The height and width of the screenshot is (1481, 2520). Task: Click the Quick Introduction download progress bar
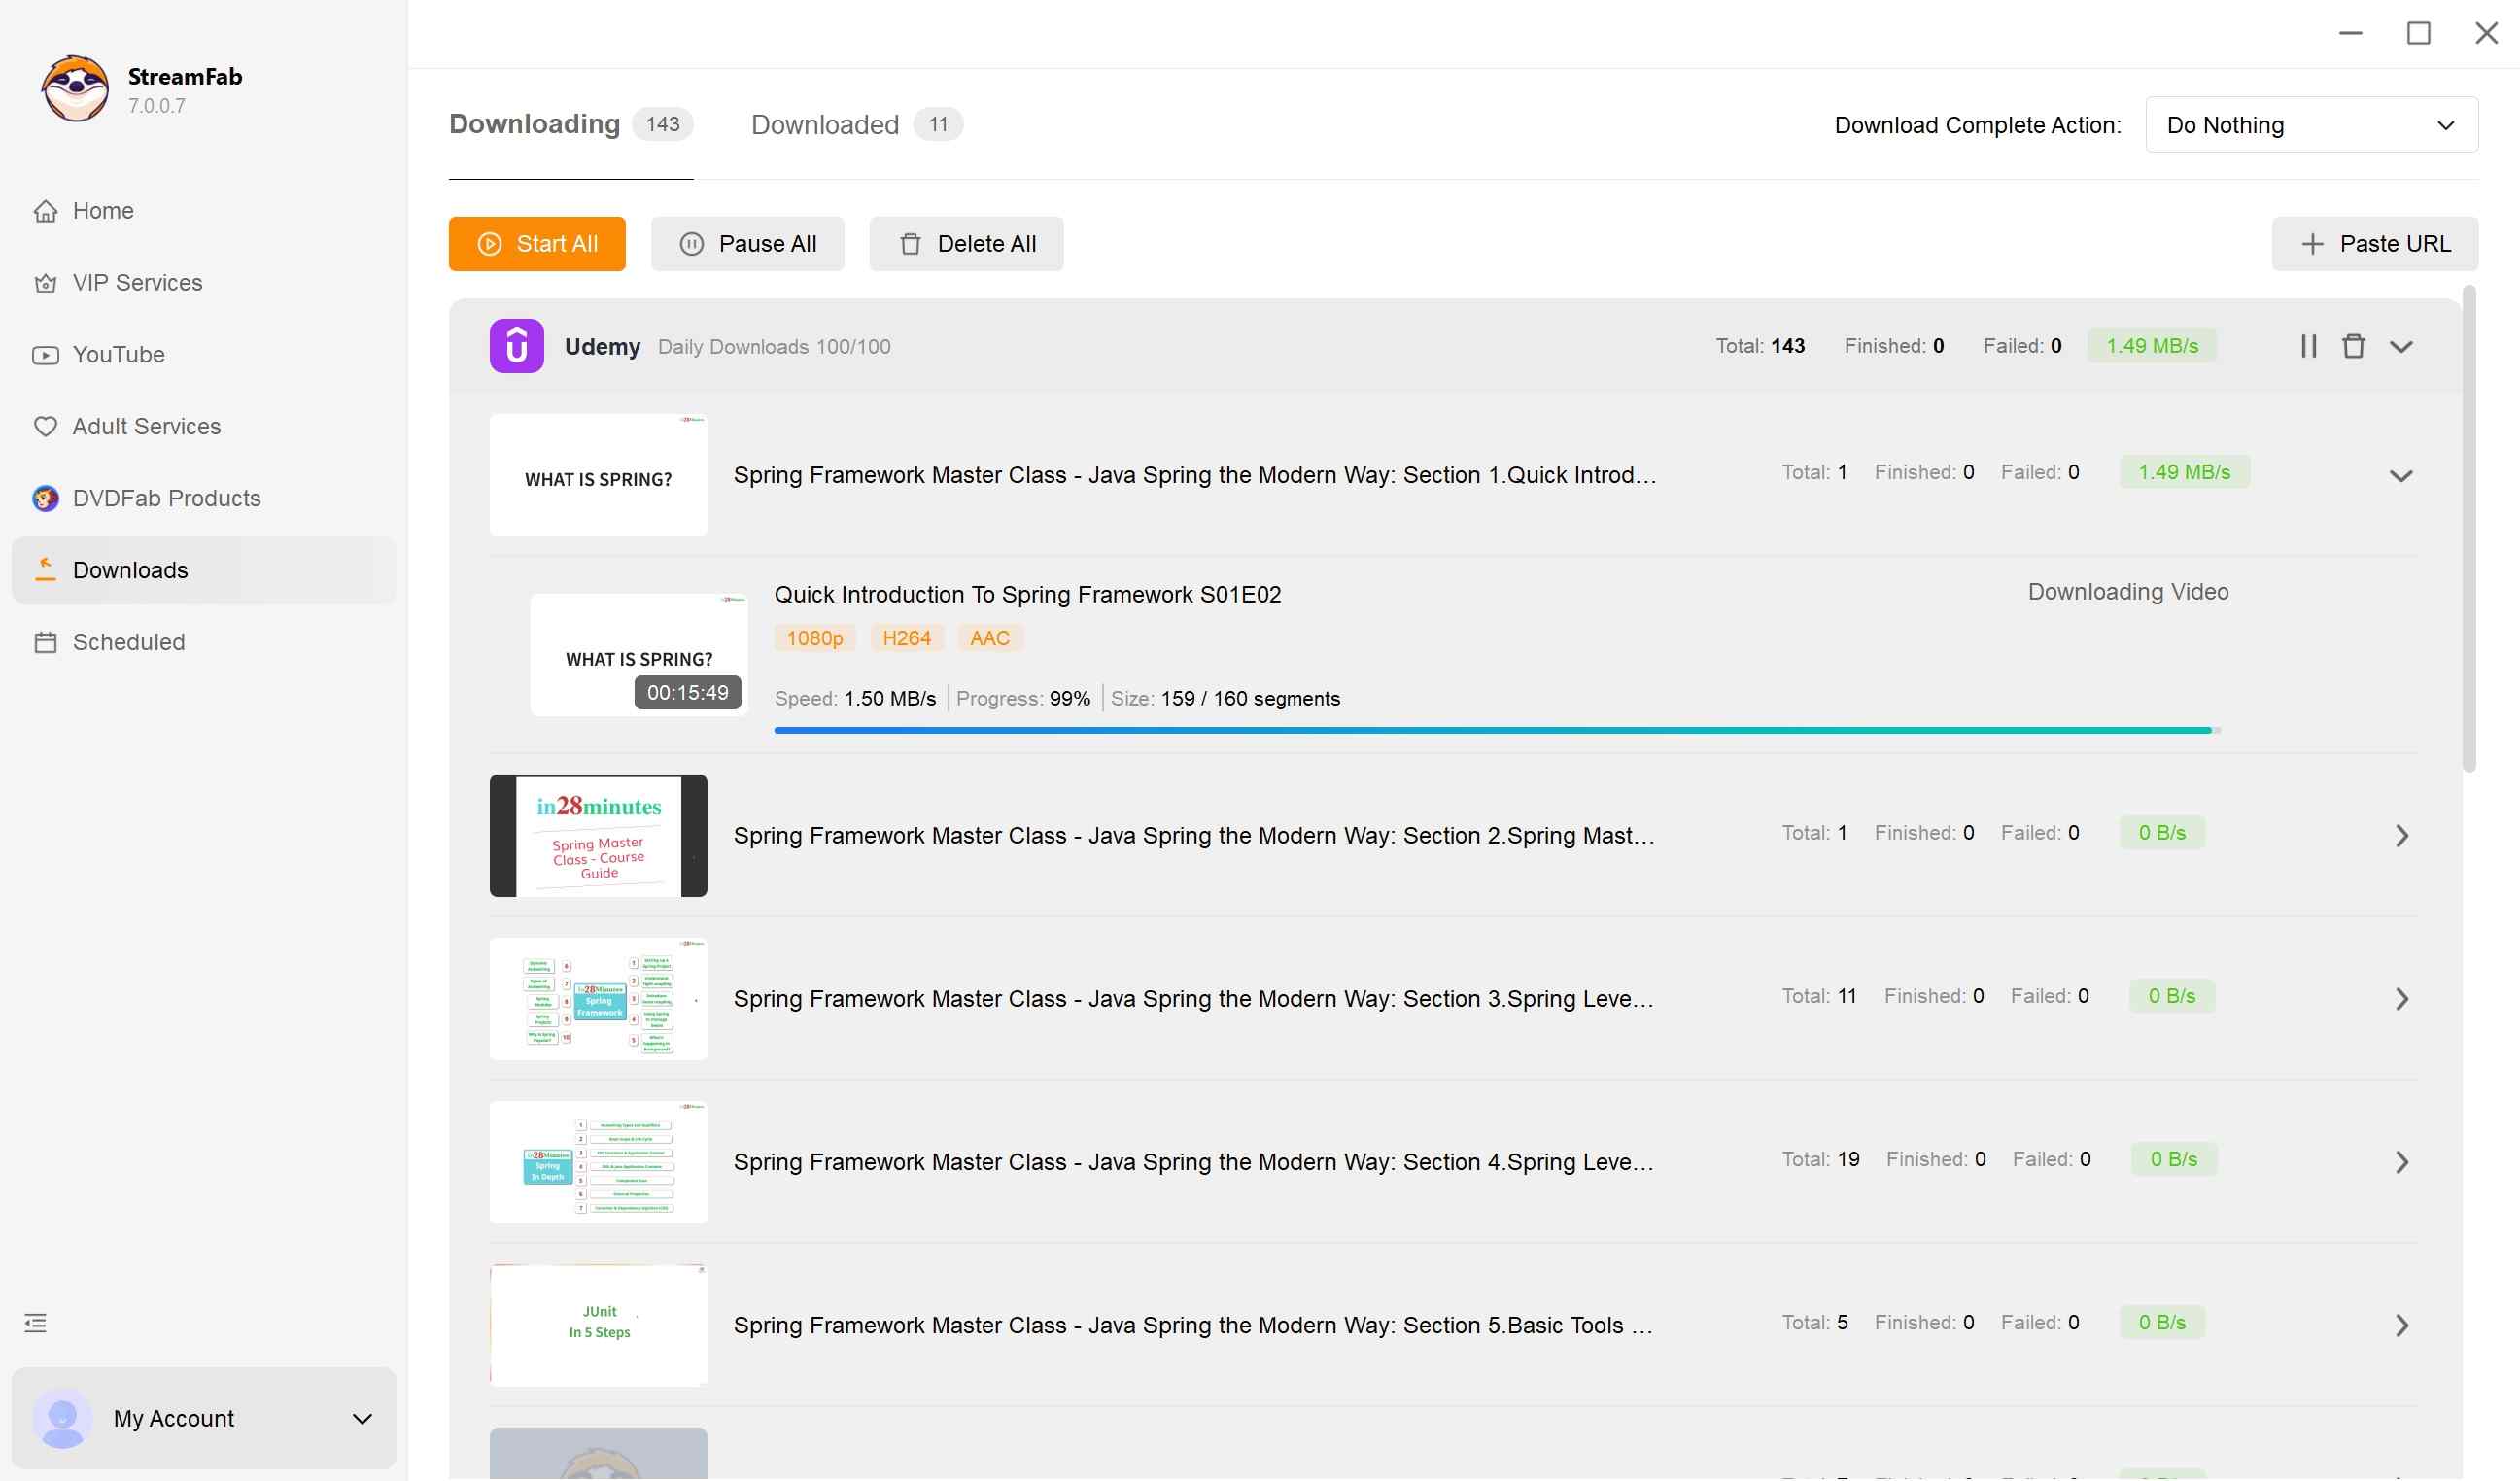click(1495, 729)
